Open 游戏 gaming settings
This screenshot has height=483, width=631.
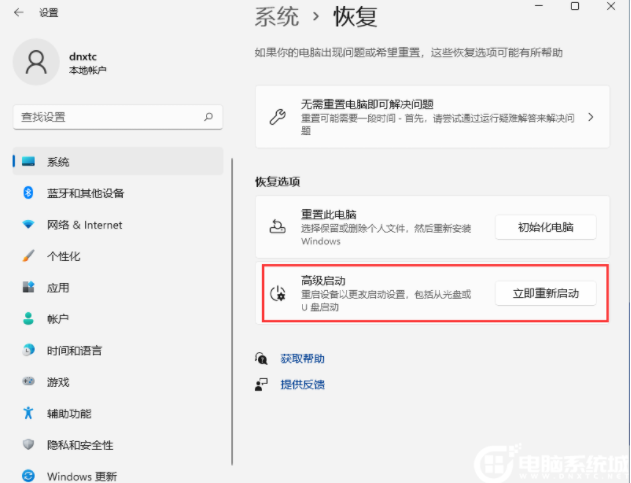58,382
